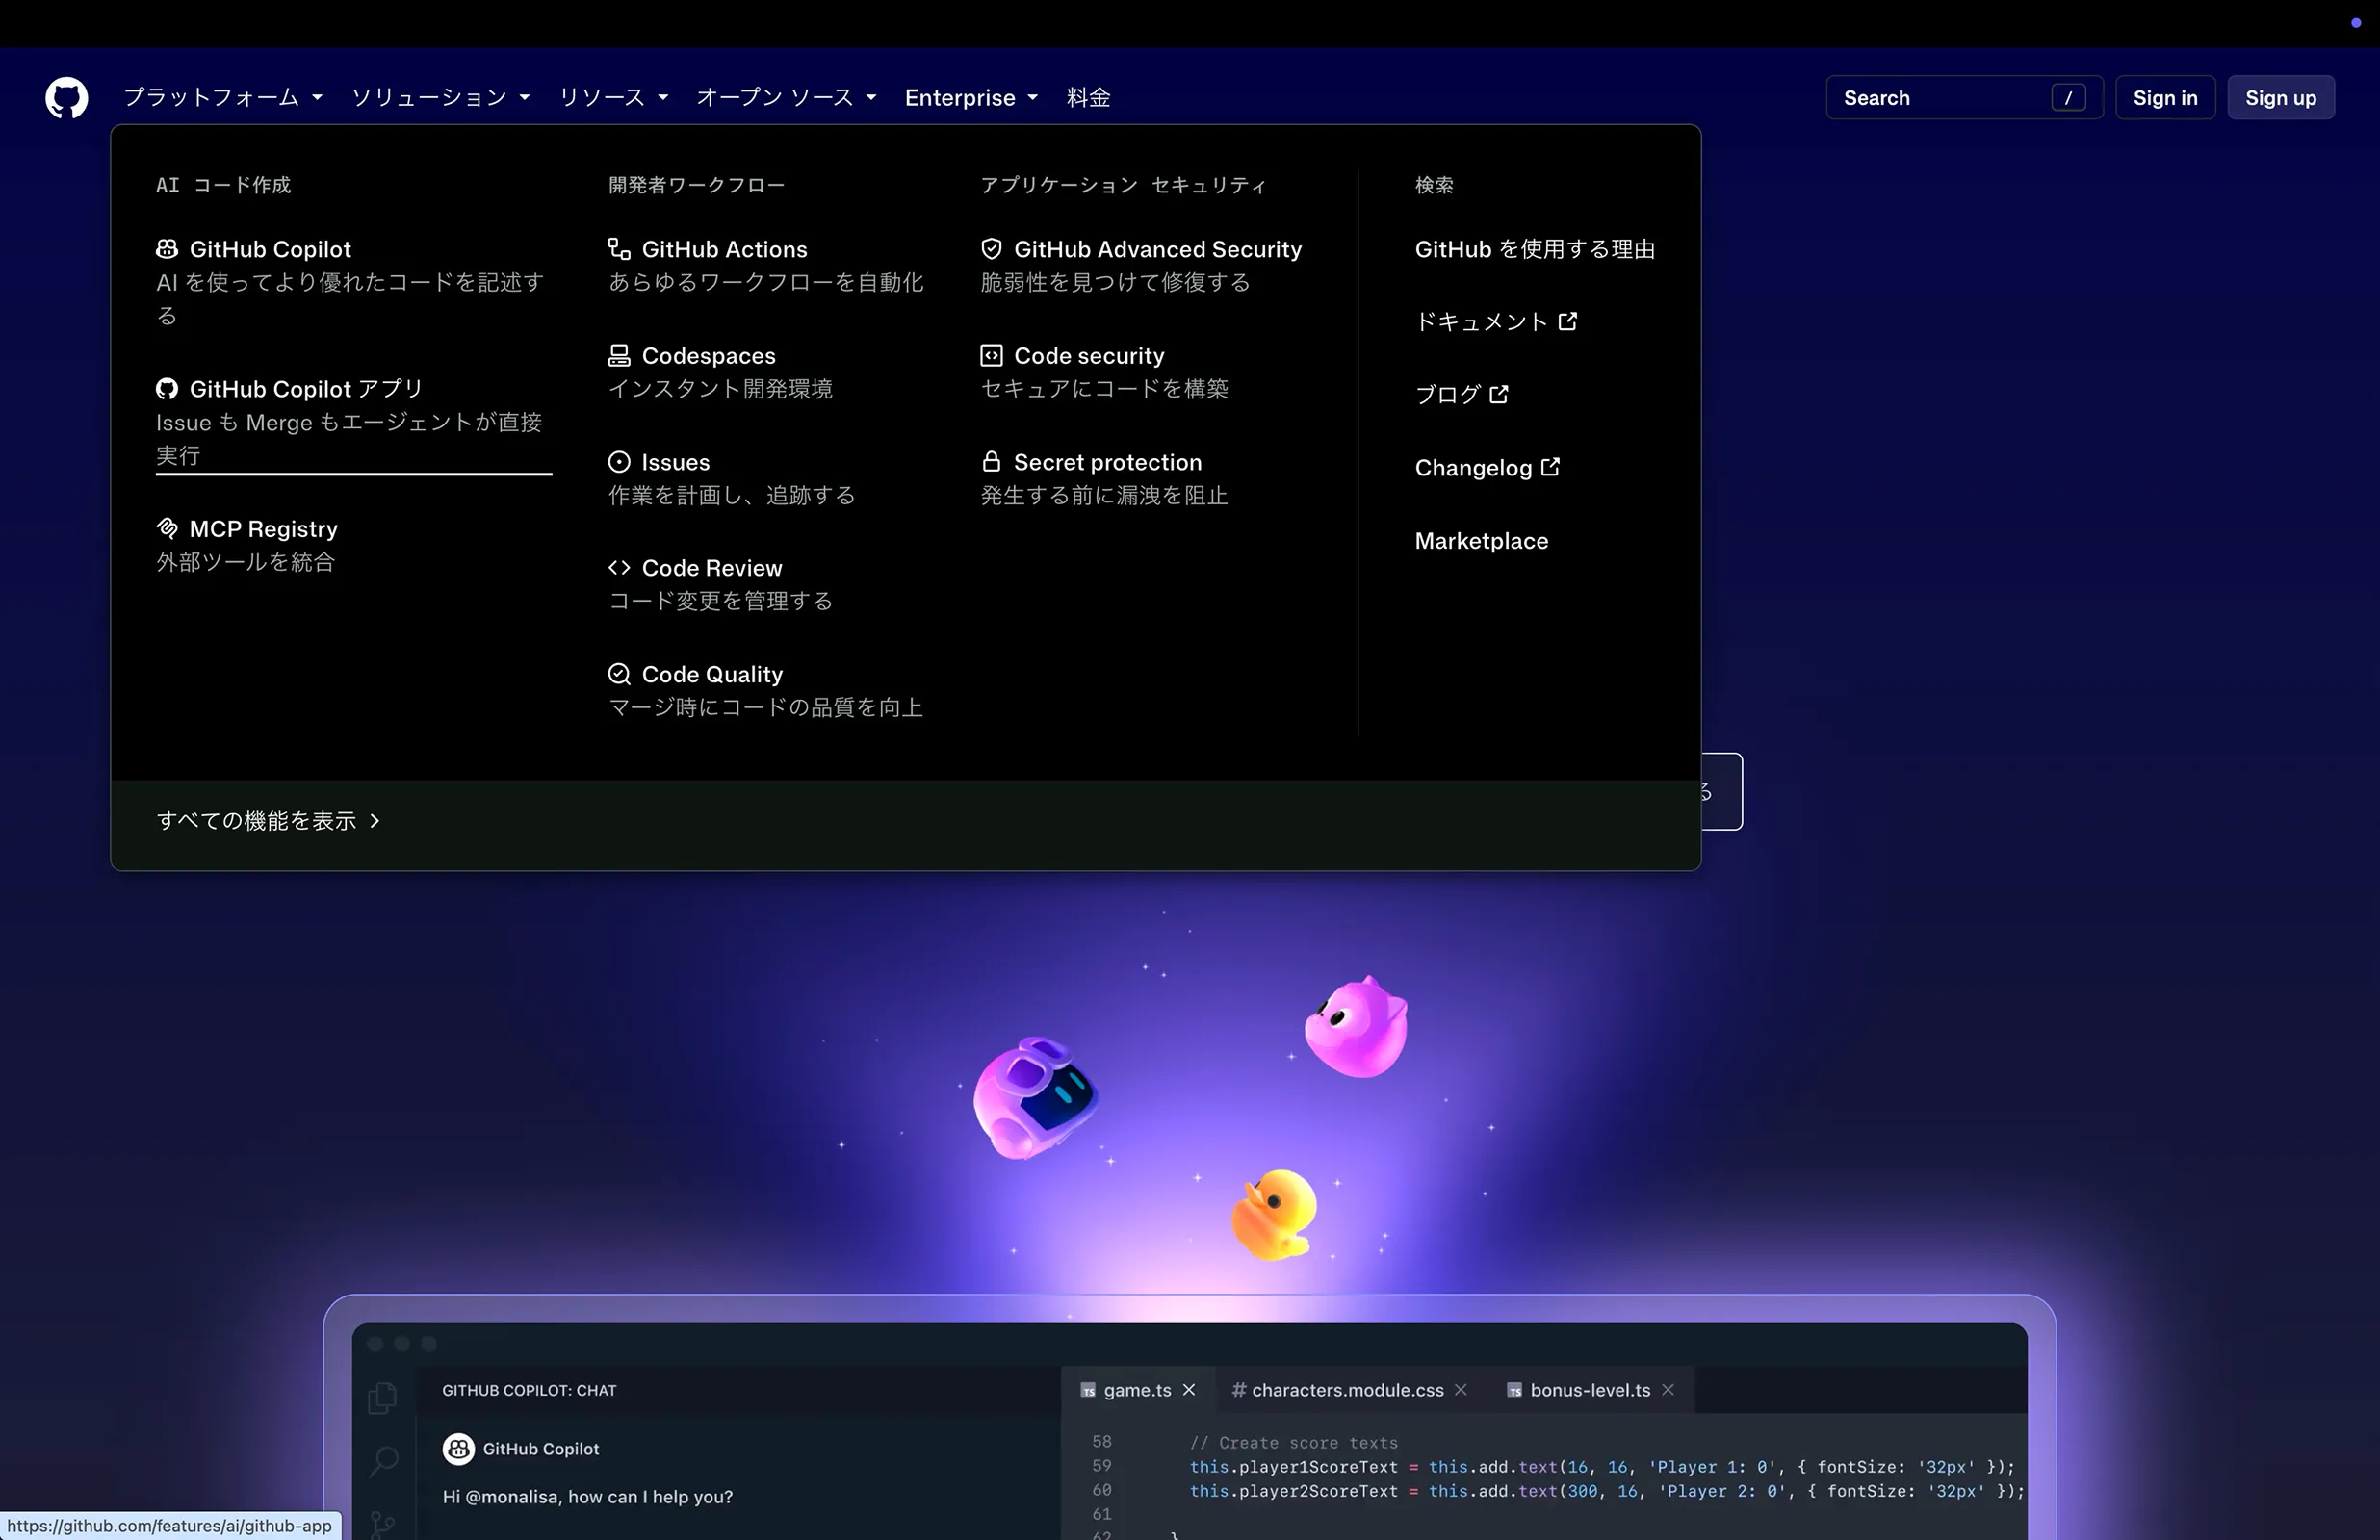Open the 料金 pricing page

click(1088, 97)
